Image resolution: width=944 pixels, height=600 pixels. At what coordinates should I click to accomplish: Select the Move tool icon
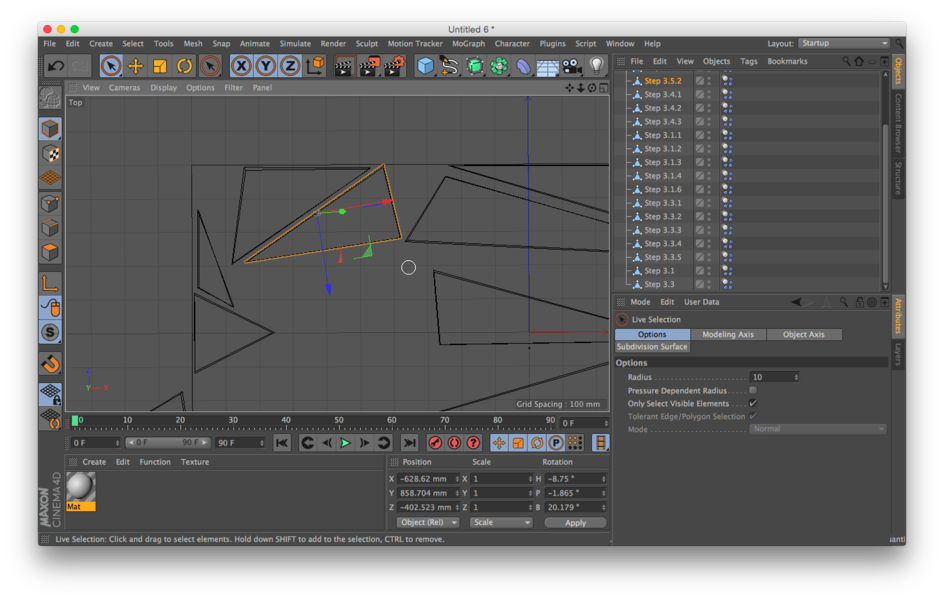135,66
